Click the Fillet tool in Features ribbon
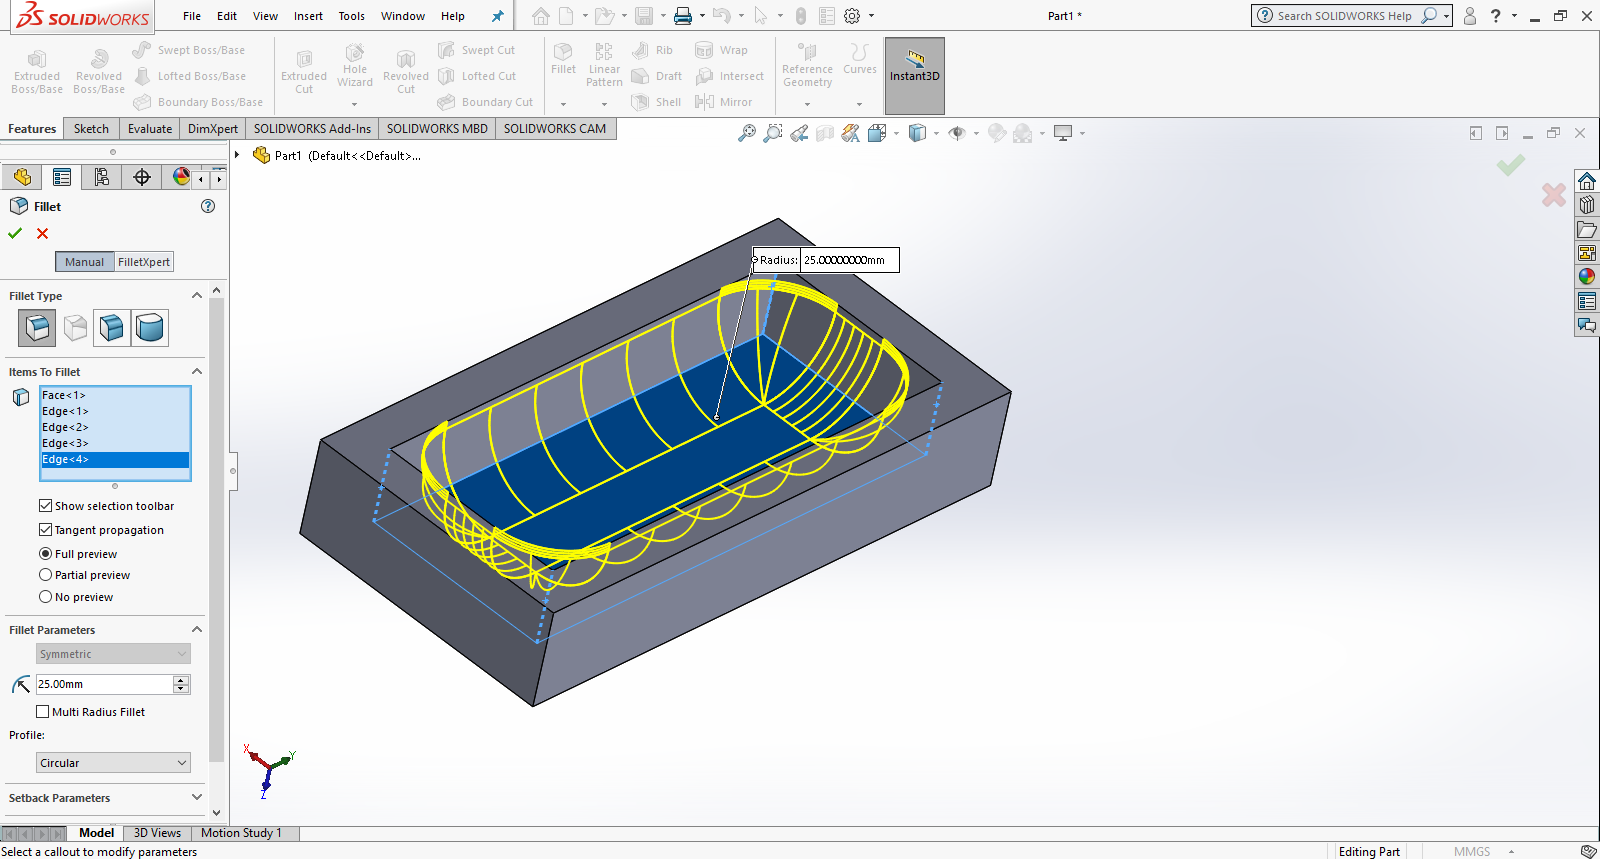 coord(563,58)
